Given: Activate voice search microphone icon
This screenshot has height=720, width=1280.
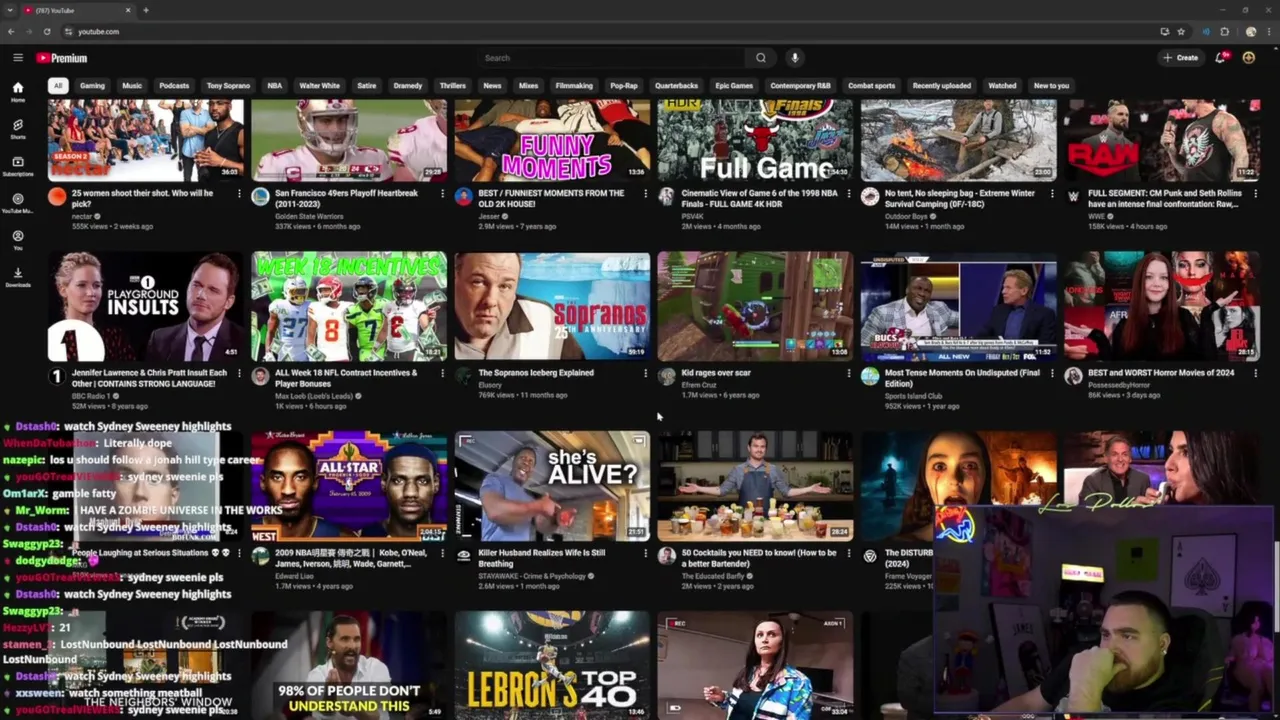Looking at the screenshot, I should coord(795,58).
